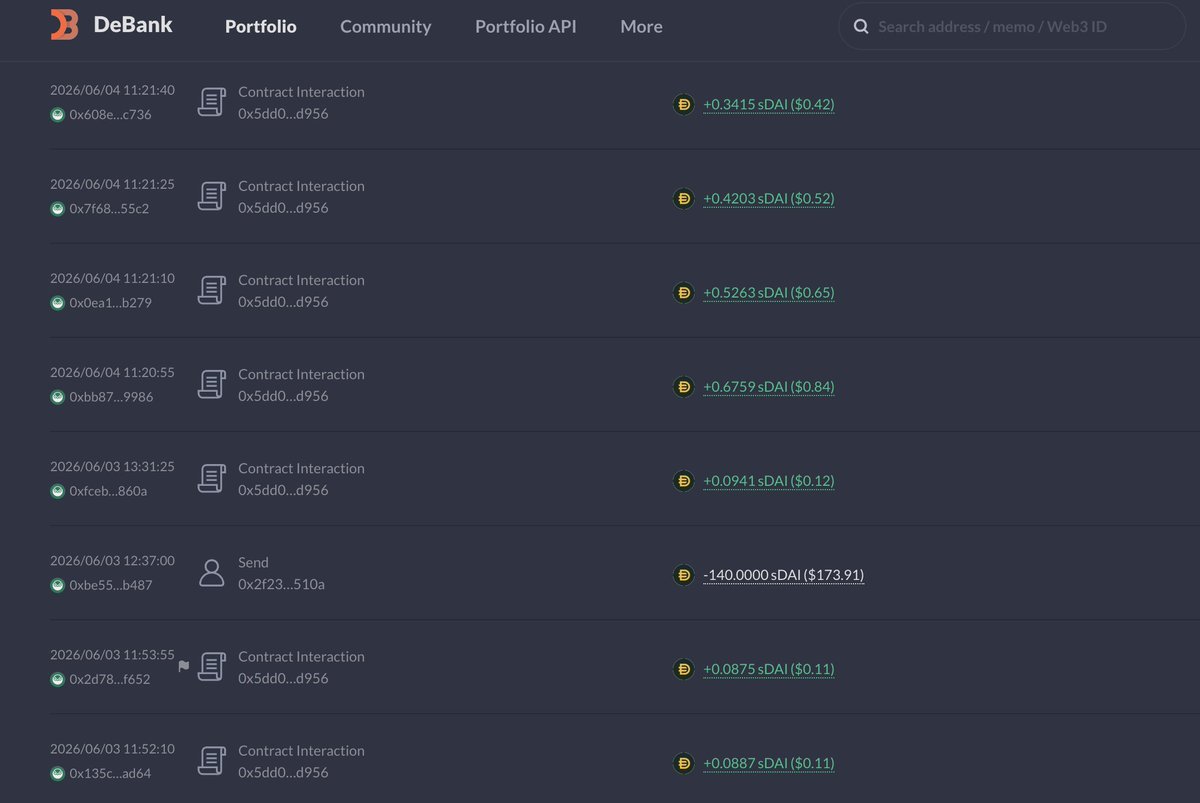Open the Portfolio tab
This screenshot has height=803, width=1200.
pos(260,27)
